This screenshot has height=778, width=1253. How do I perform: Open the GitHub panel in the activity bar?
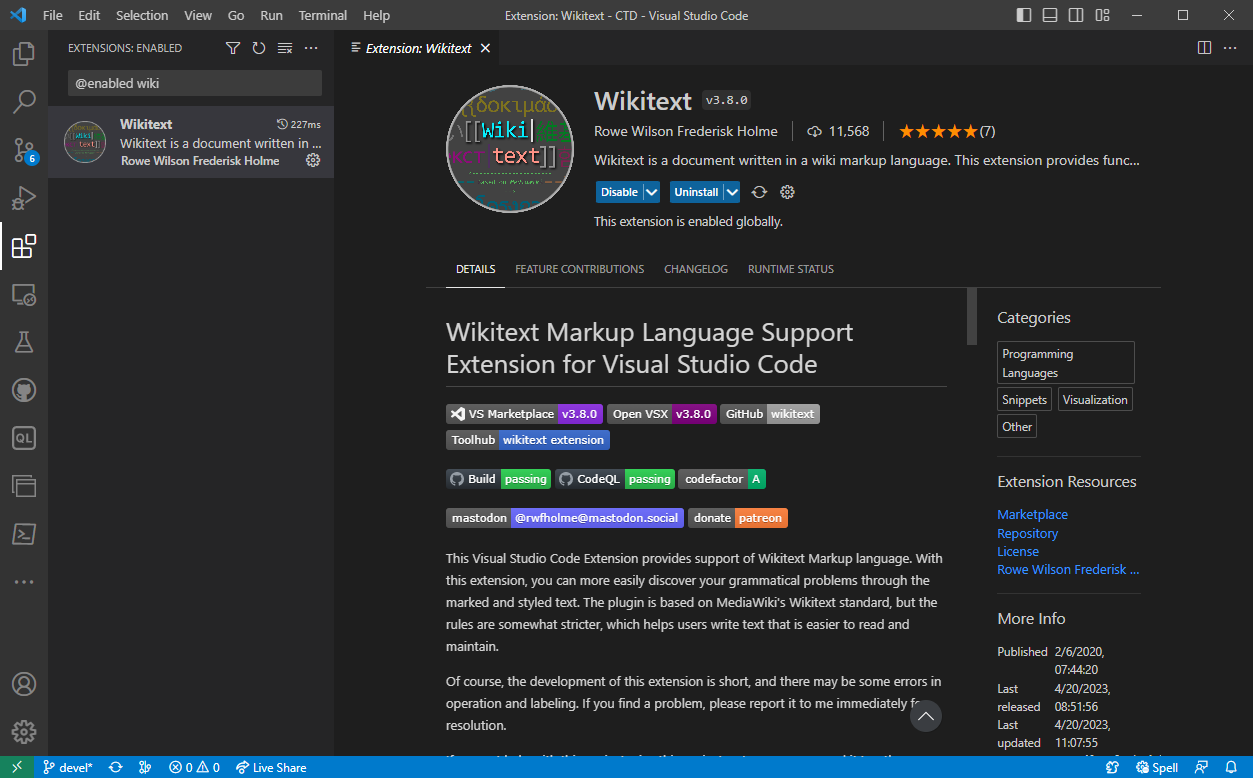tap(23, 390)
